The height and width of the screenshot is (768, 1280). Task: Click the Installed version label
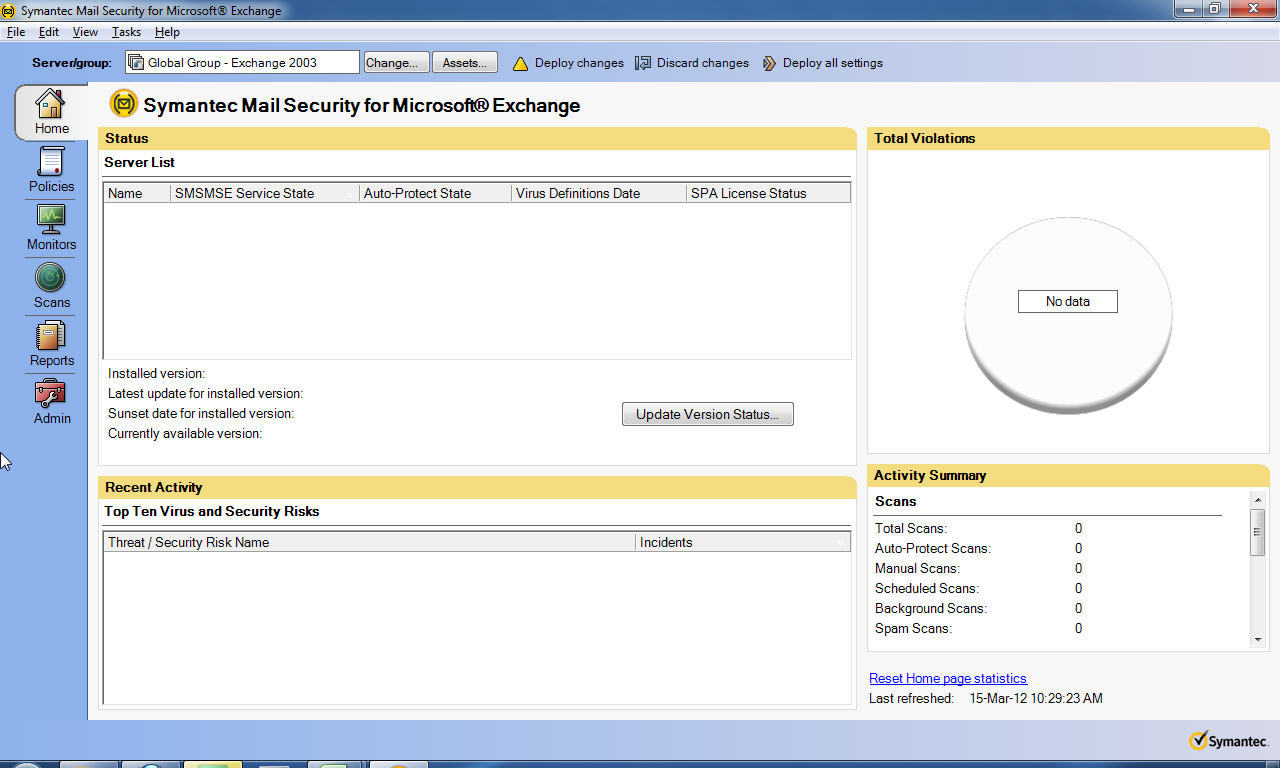tap(157, 373)
